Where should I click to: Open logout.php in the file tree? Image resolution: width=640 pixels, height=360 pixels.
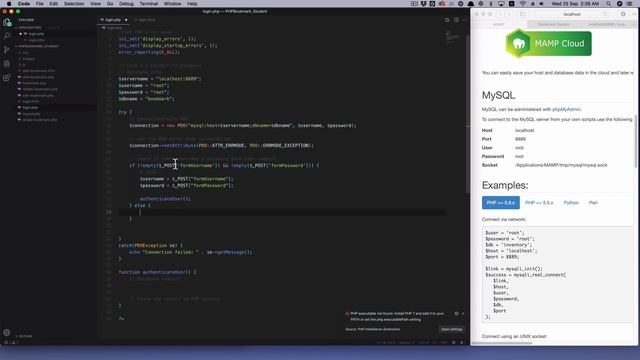pos(31,114)
